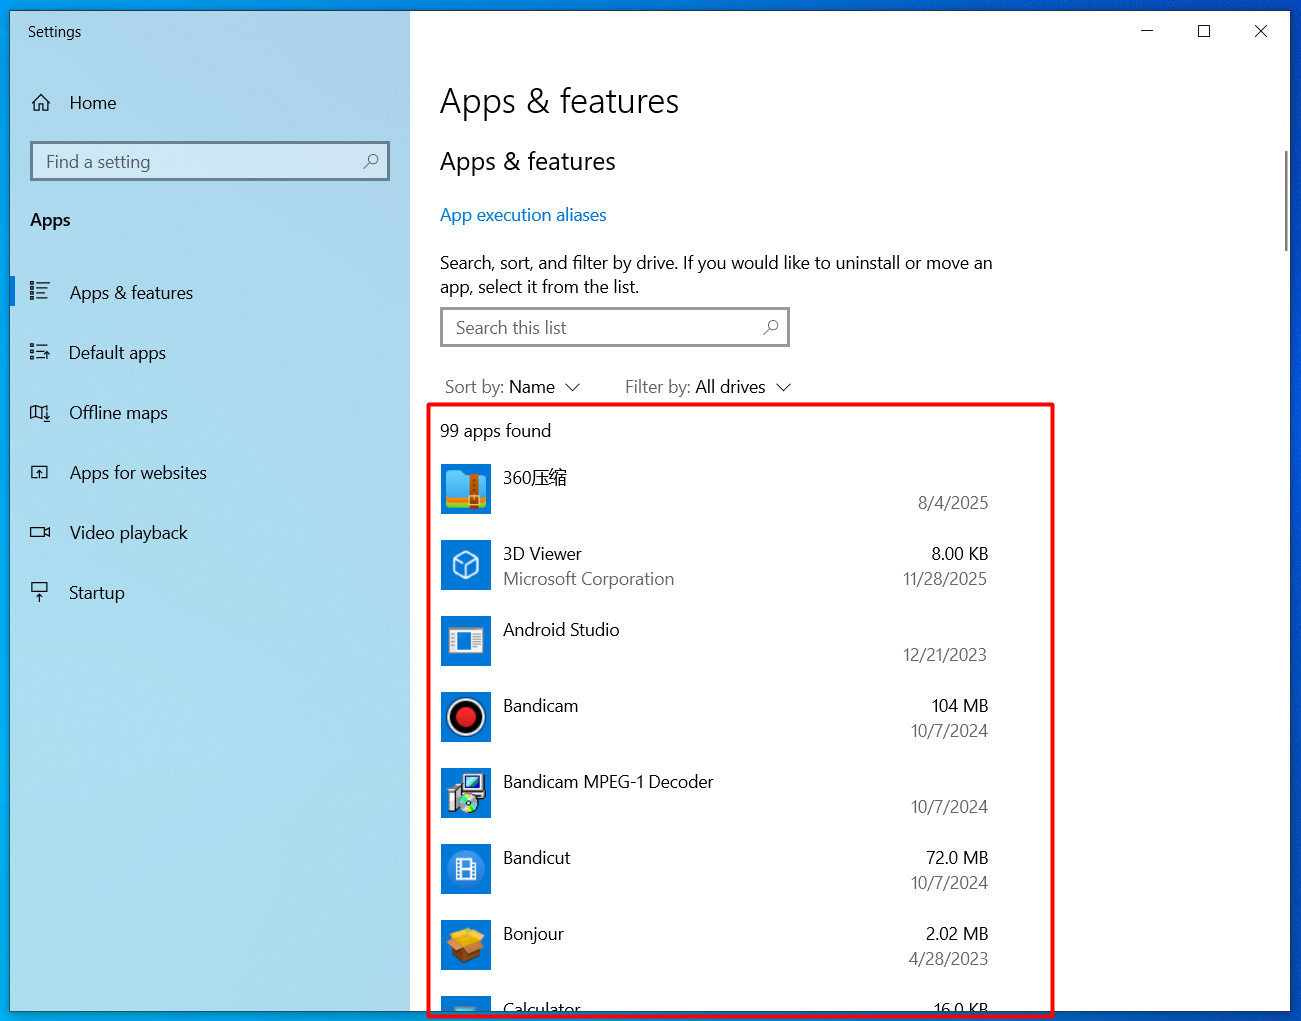Image resolution: width=1301 pixels, height=1021 pixels.
Task: Click the Bonjour package box icon
Action: pos(466,945)
